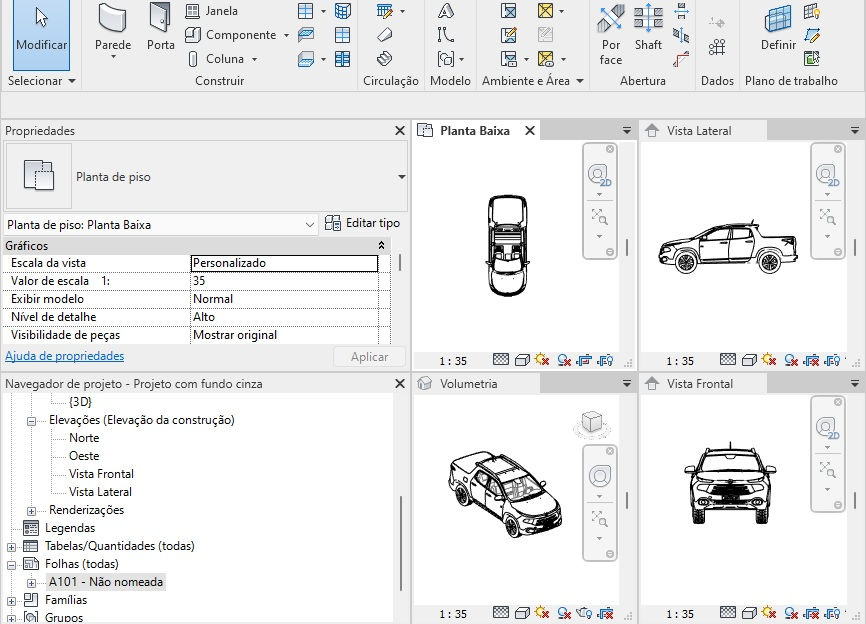Open the Componente dropdown arrow

coord(286,35)
